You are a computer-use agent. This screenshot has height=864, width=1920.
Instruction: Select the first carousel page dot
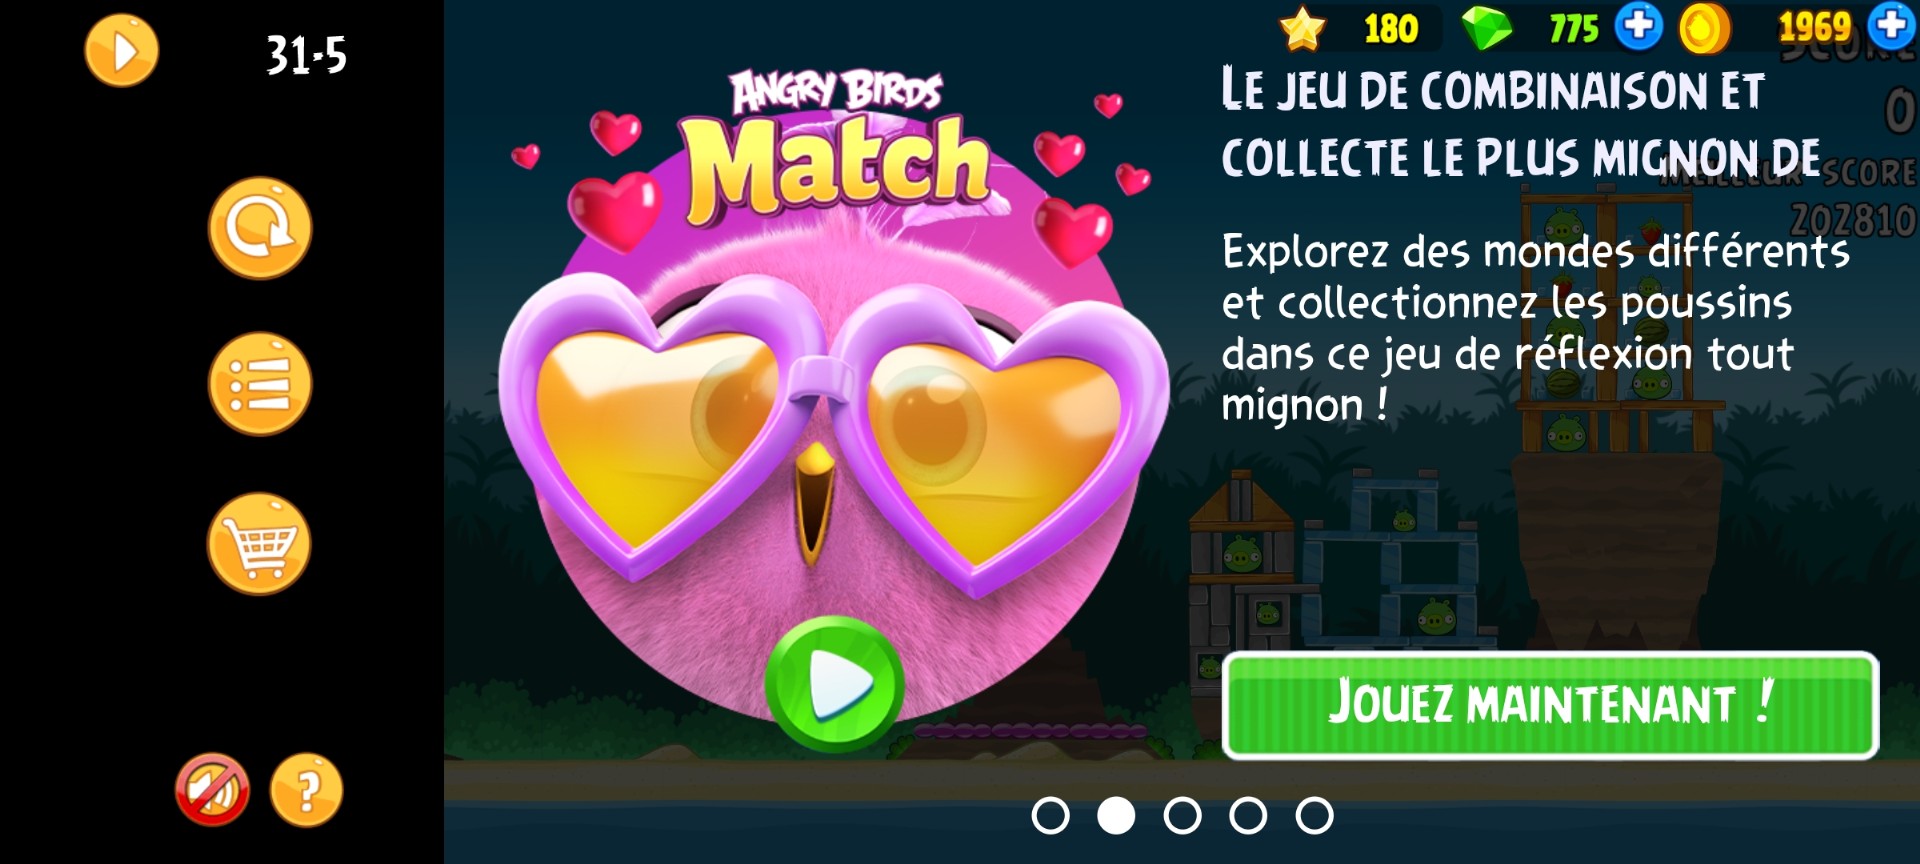pos(1050,816)
